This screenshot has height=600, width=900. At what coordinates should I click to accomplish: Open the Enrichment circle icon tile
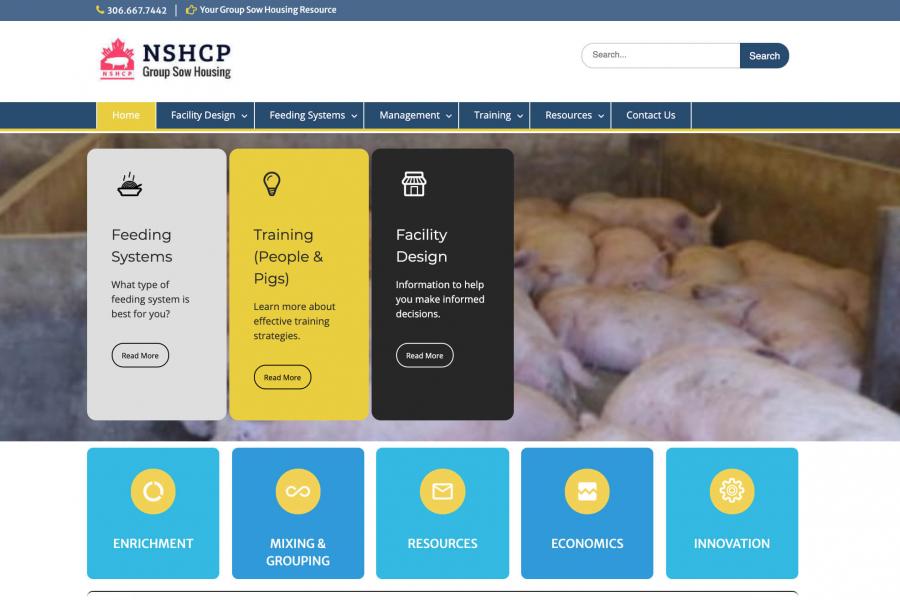coord(153,491)
